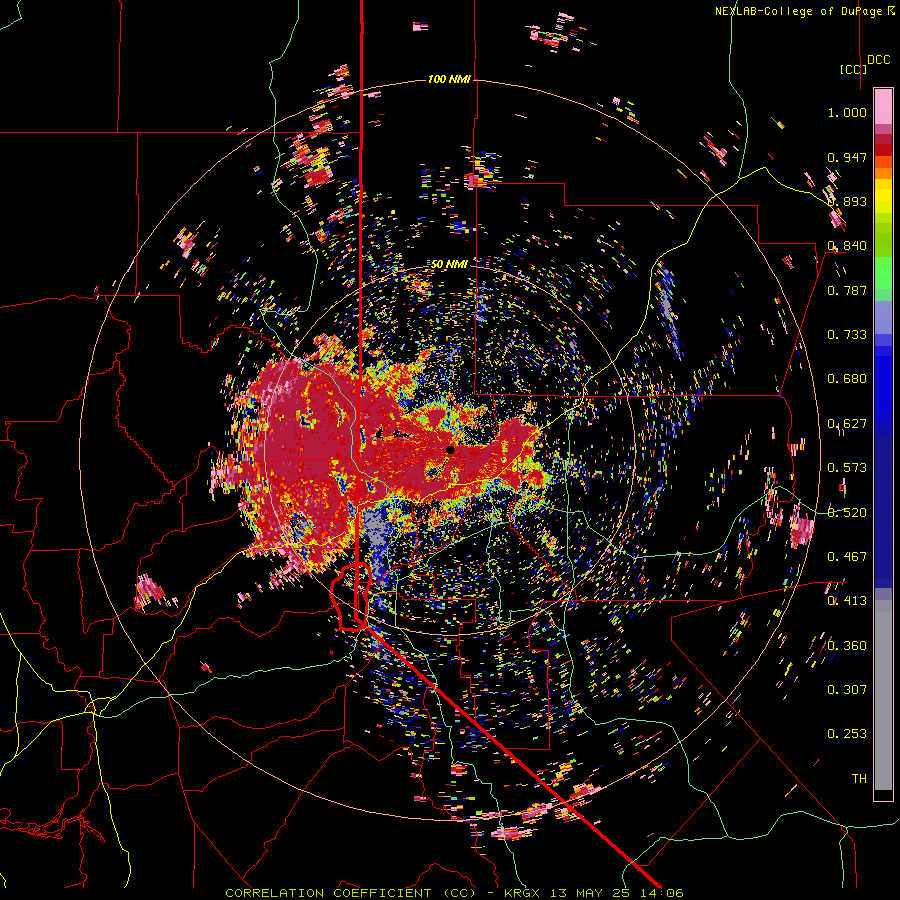This screenshot has width=900, height=900.
Task: Select the 0.840 legend value
Action: click(x=847, y=246)
